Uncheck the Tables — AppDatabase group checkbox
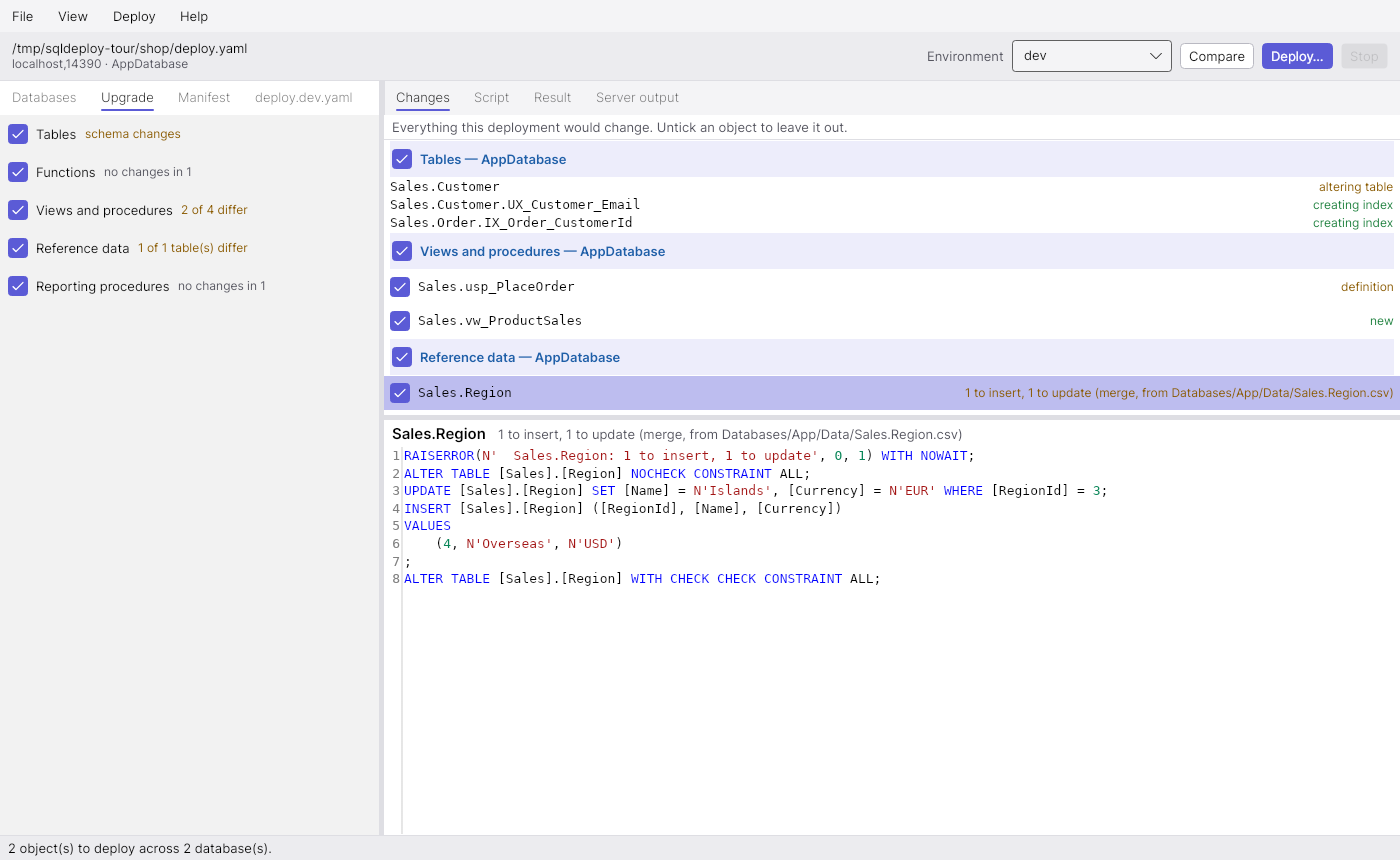The height and width of the screenshot is (860, 1400). tap(402, 159)
